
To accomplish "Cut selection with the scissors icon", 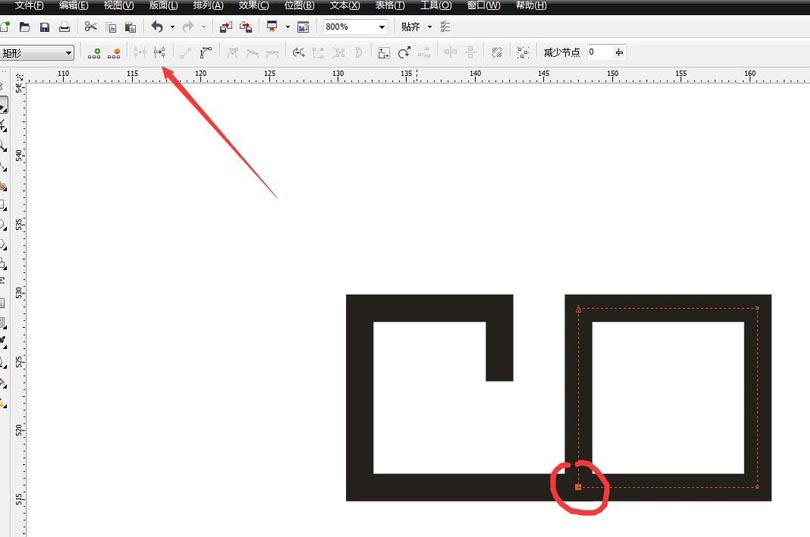I will (x=91, y=26).
